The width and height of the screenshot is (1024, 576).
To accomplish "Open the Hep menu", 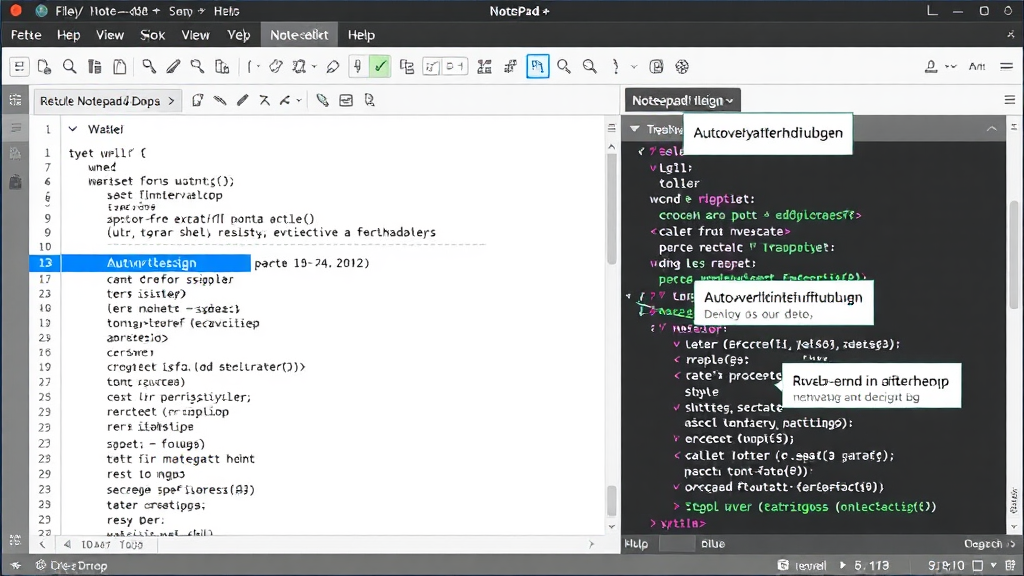I will pyautogui.click(x=69, y=35).
